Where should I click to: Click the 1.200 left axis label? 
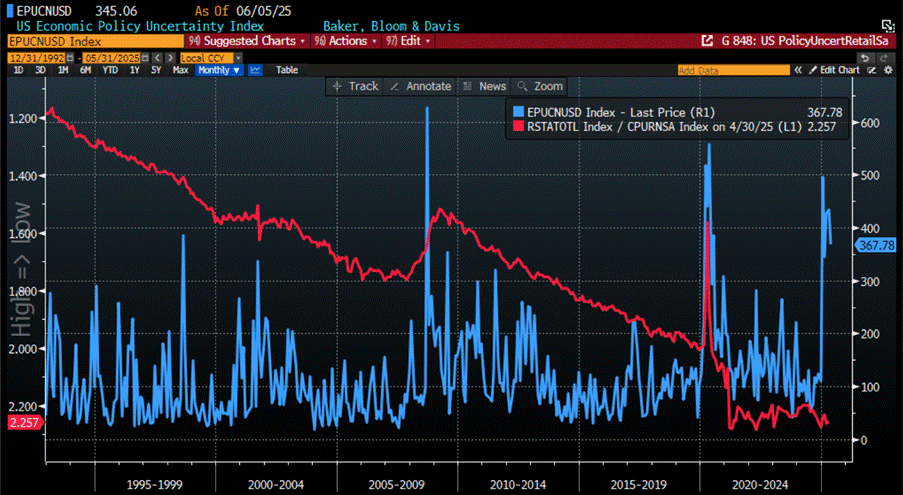click(x=23, y=119)
